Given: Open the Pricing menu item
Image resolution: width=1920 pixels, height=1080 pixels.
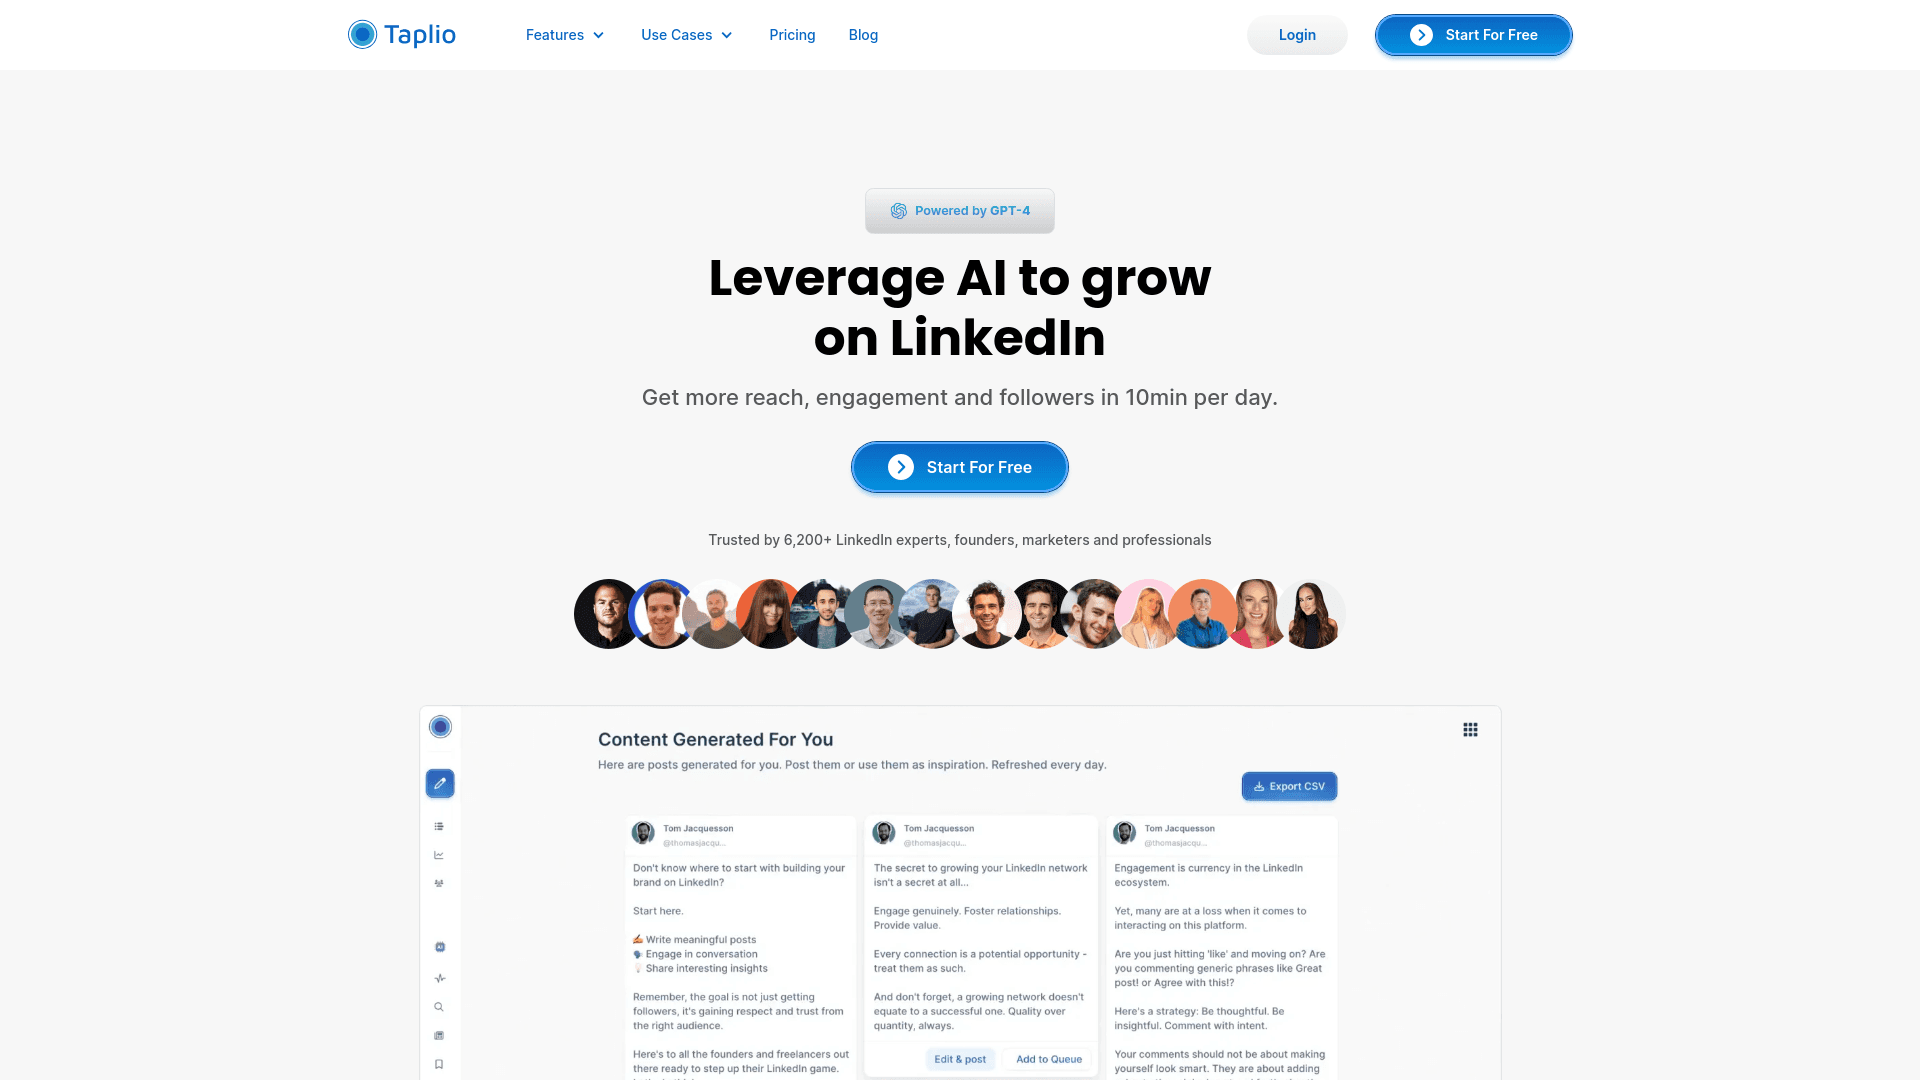Looking at the screenshot, I should (x=791, y=34).
